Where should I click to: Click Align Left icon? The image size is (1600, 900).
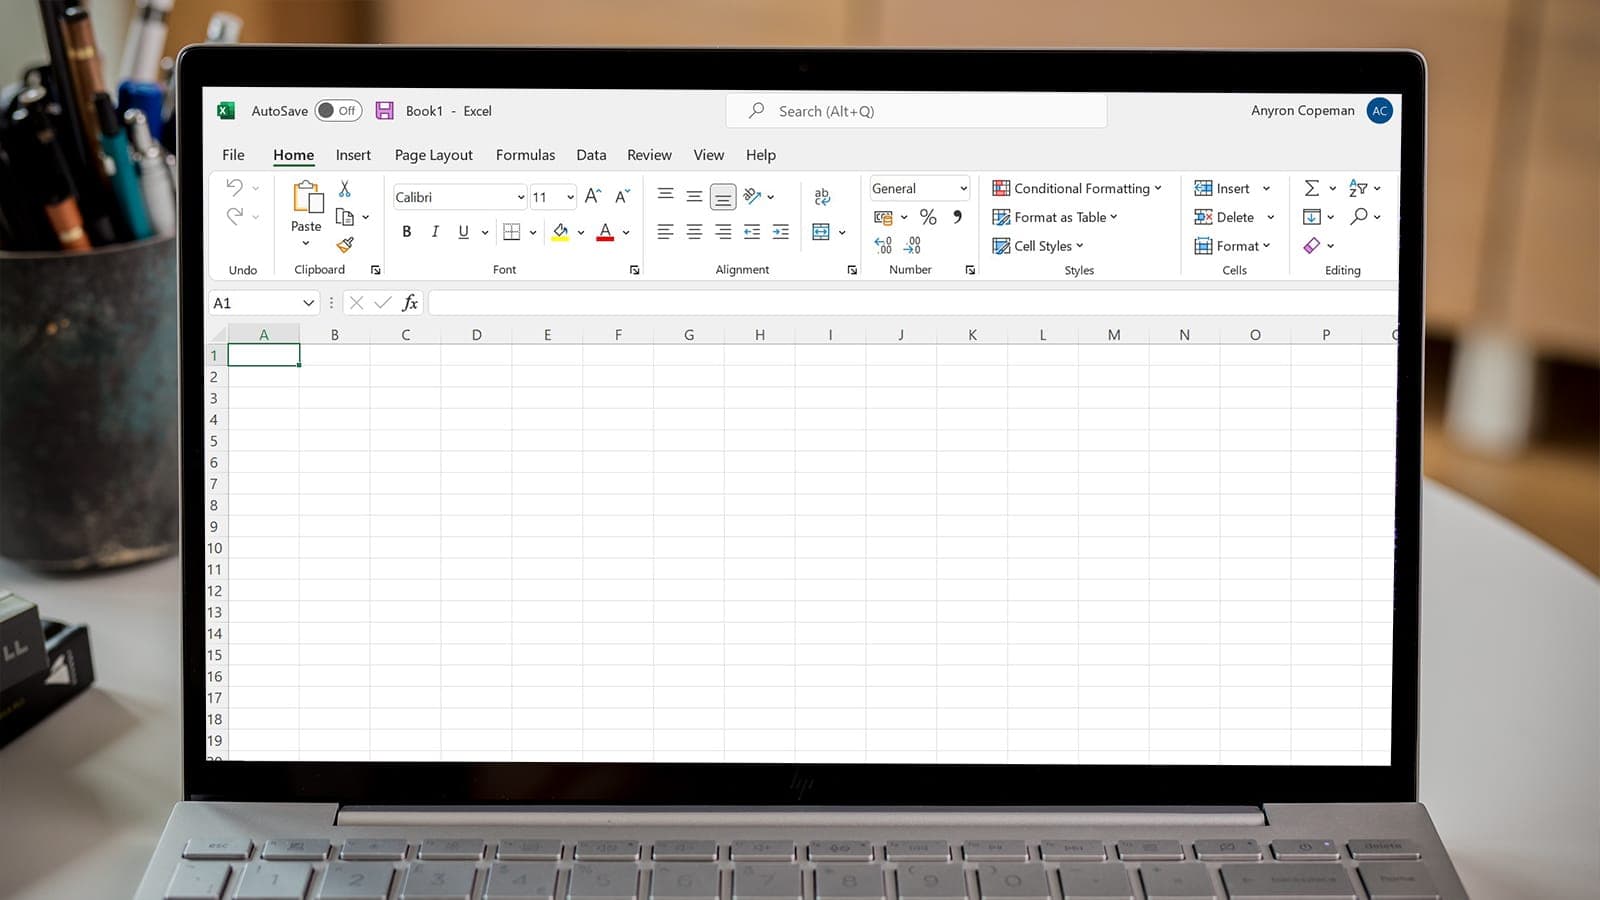tap(665, 232)
